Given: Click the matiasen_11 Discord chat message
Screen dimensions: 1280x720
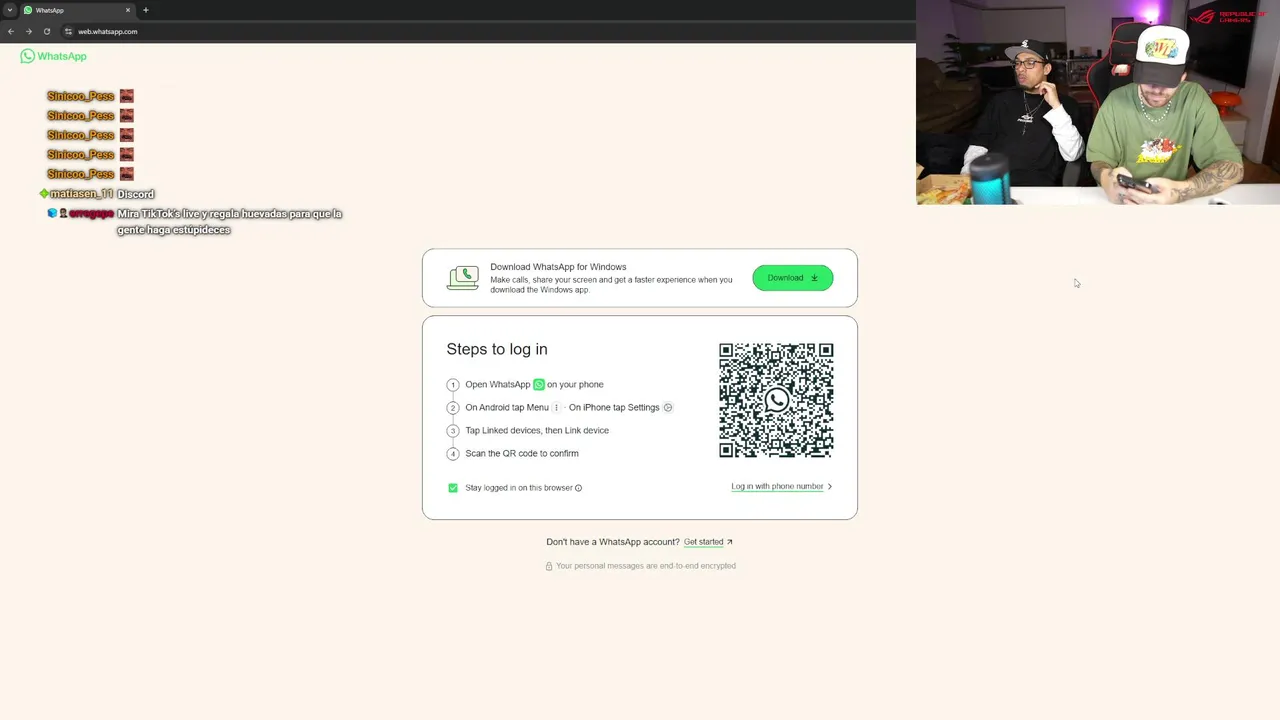Looking at the screenshot, I should (x=97, y=194).
